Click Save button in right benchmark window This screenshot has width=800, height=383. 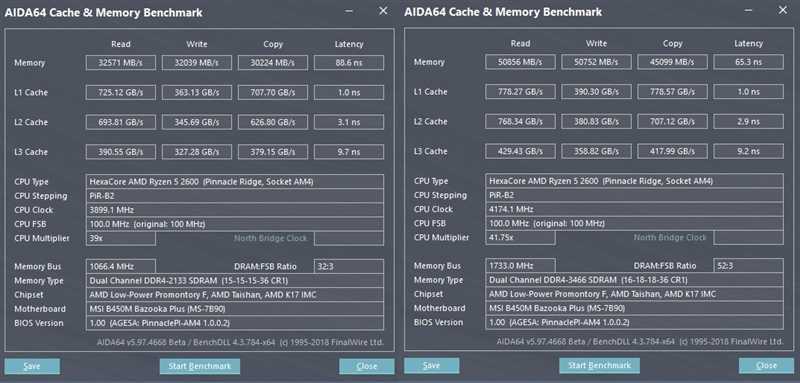pos(432,366)
